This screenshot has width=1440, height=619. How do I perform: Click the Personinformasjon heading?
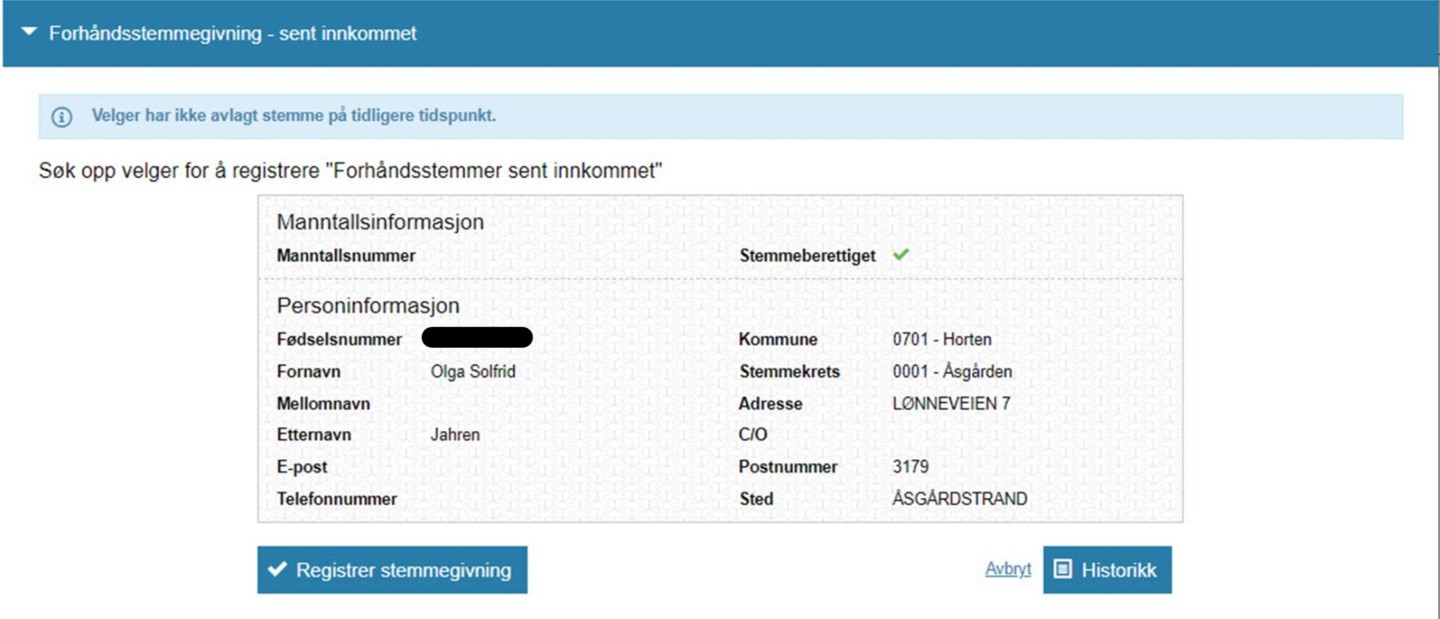click(x=368, y=306)
